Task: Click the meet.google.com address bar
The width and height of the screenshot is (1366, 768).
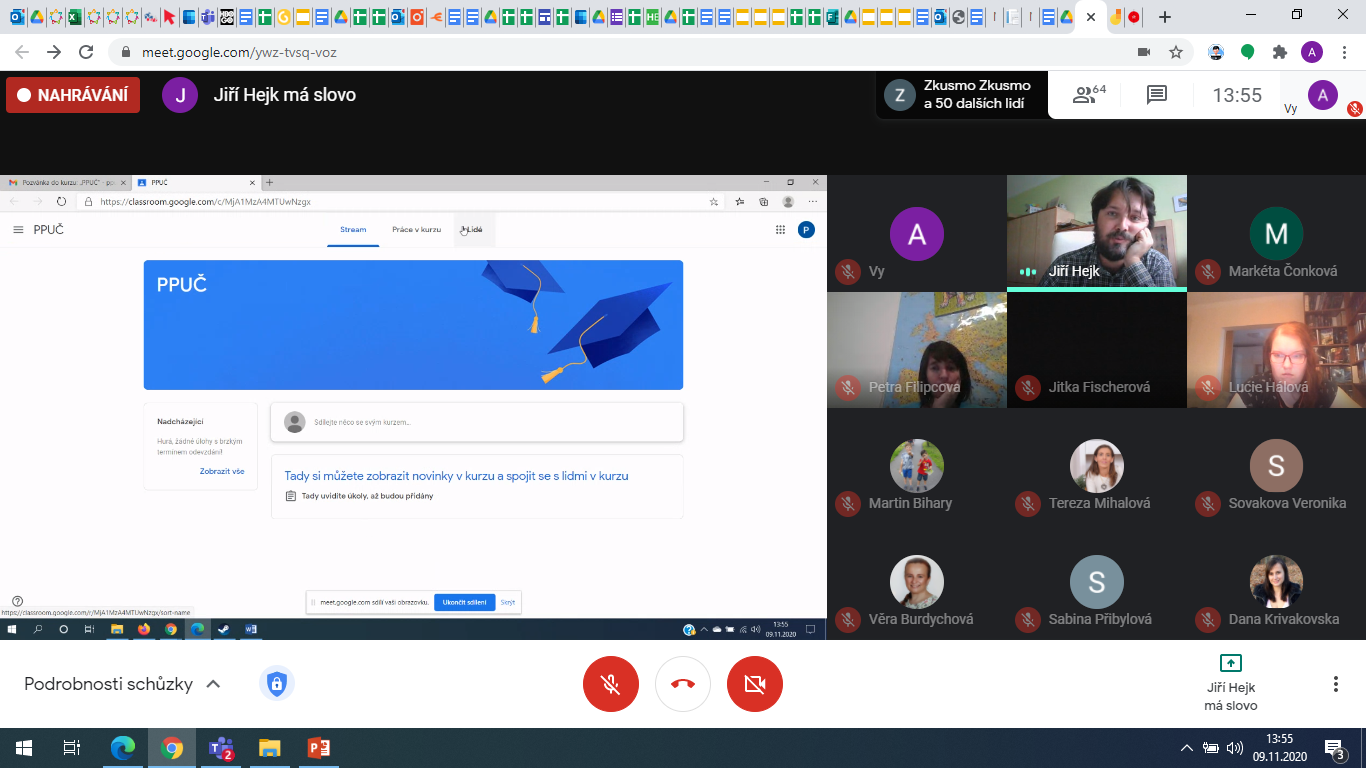Action: (600, 52)
